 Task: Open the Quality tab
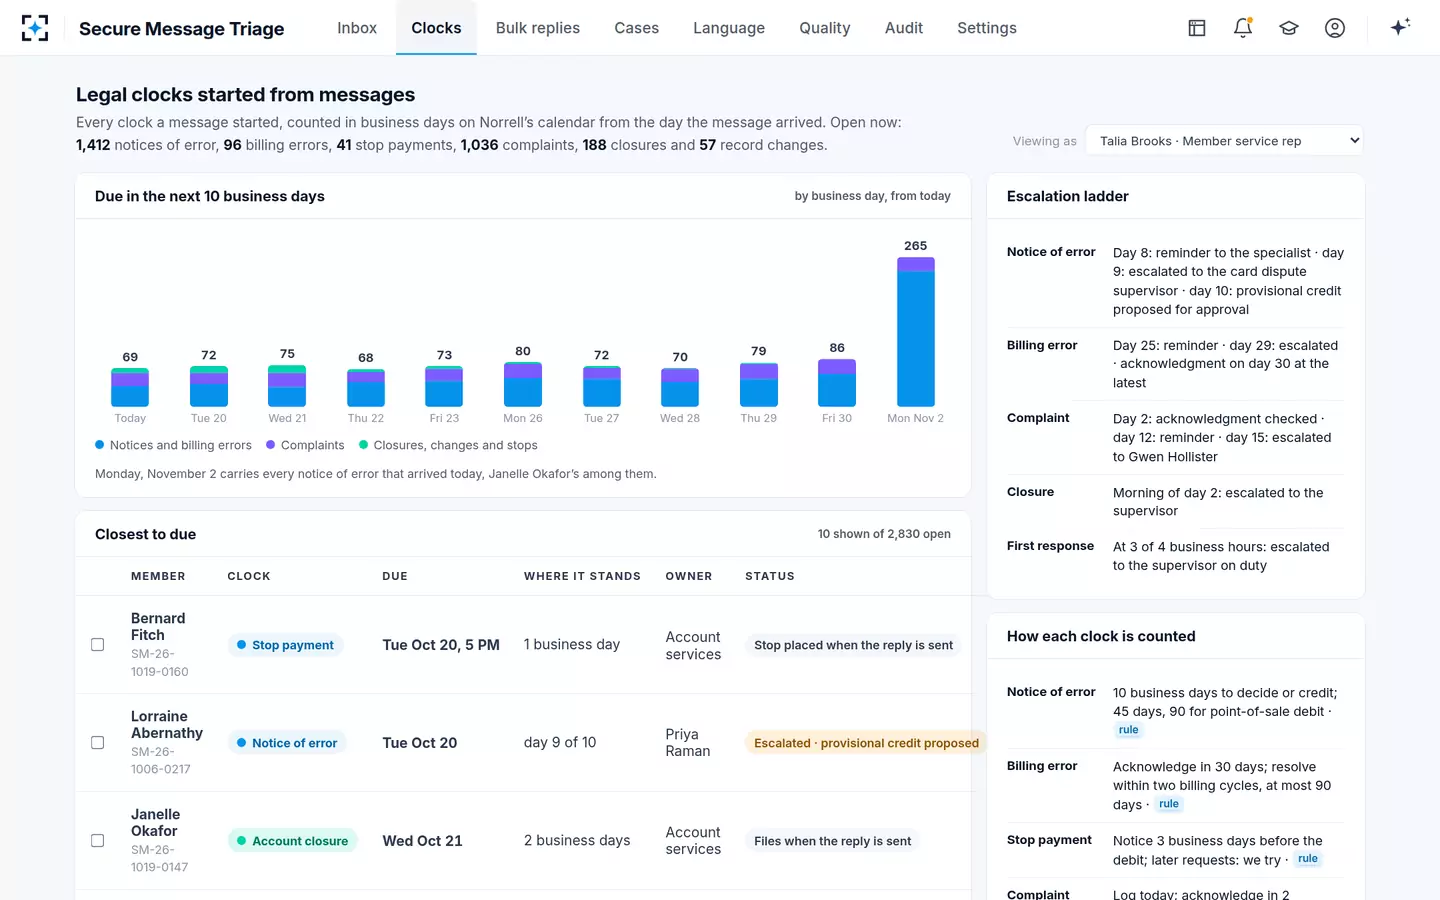tap(825, 28)
